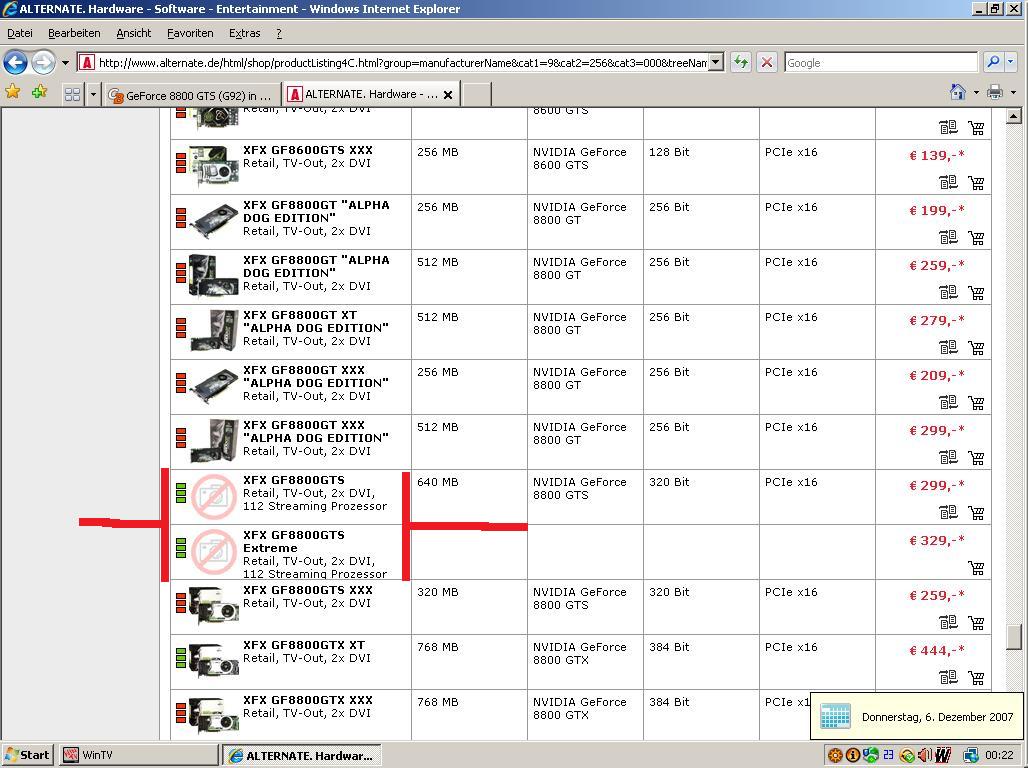Switch to WinTV in the taskbar
Screen dimensions: 1028x768
tap(138, 755)
